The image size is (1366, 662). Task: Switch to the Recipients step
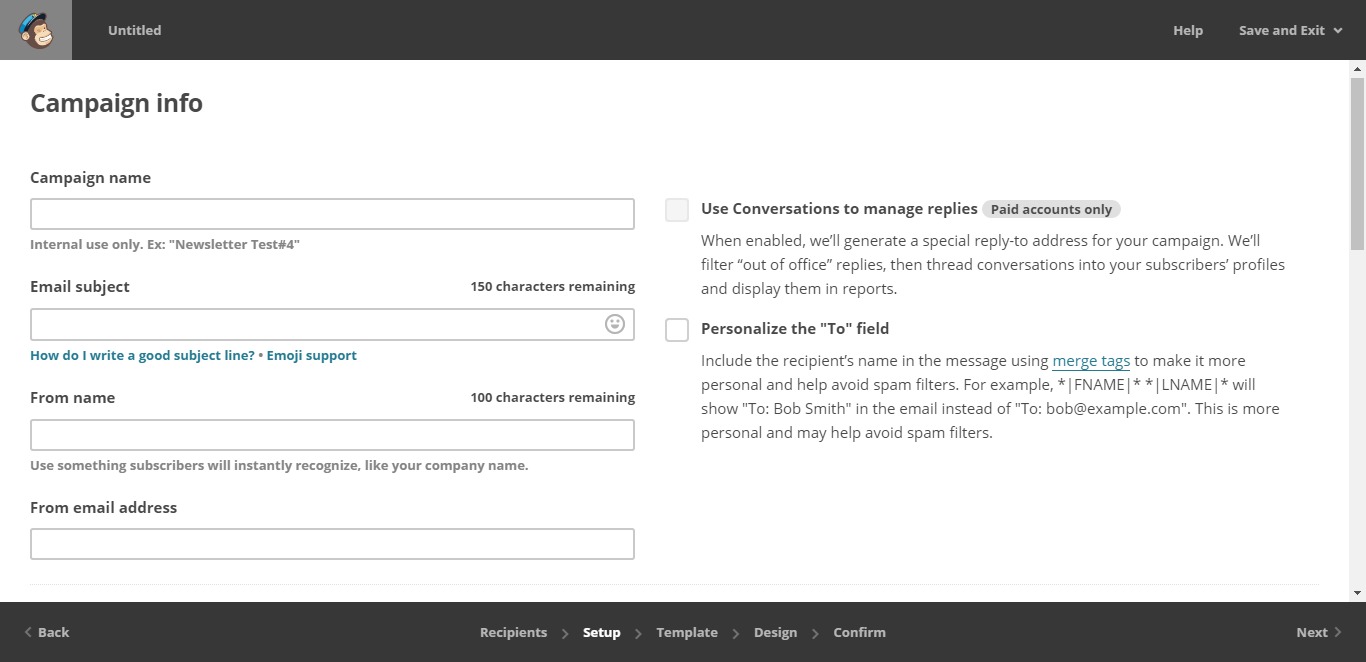(513, 632)
